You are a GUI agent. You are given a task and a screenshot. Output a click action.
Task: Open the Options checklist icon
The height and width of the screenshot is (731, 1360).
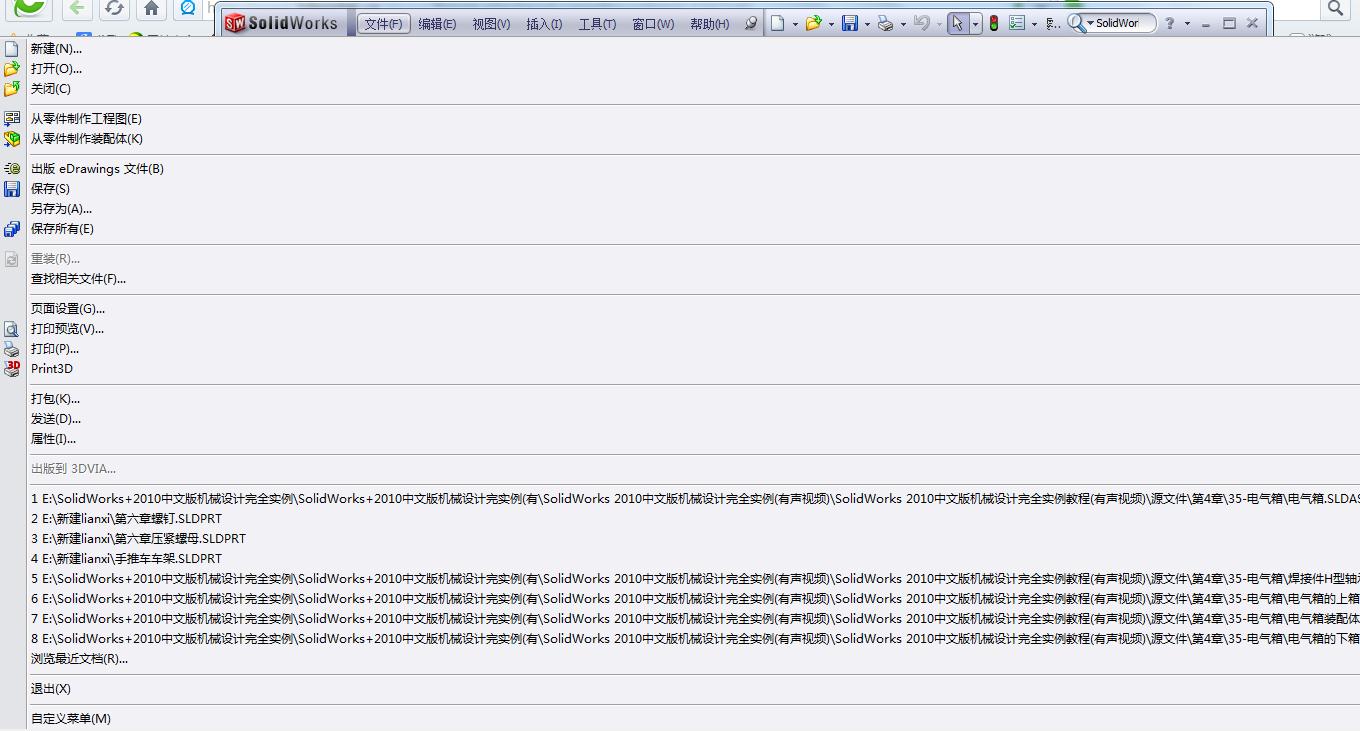(1017, 23)
